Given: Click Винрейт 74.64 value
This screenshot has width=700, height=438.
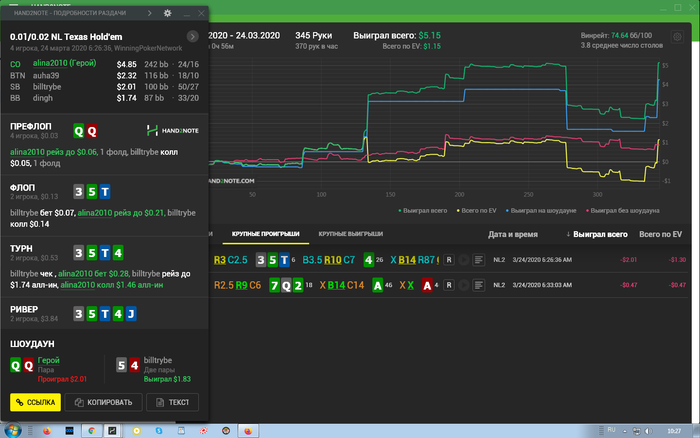Looking at the screenshot, I should pyautogui.click(x=619, y=35).
